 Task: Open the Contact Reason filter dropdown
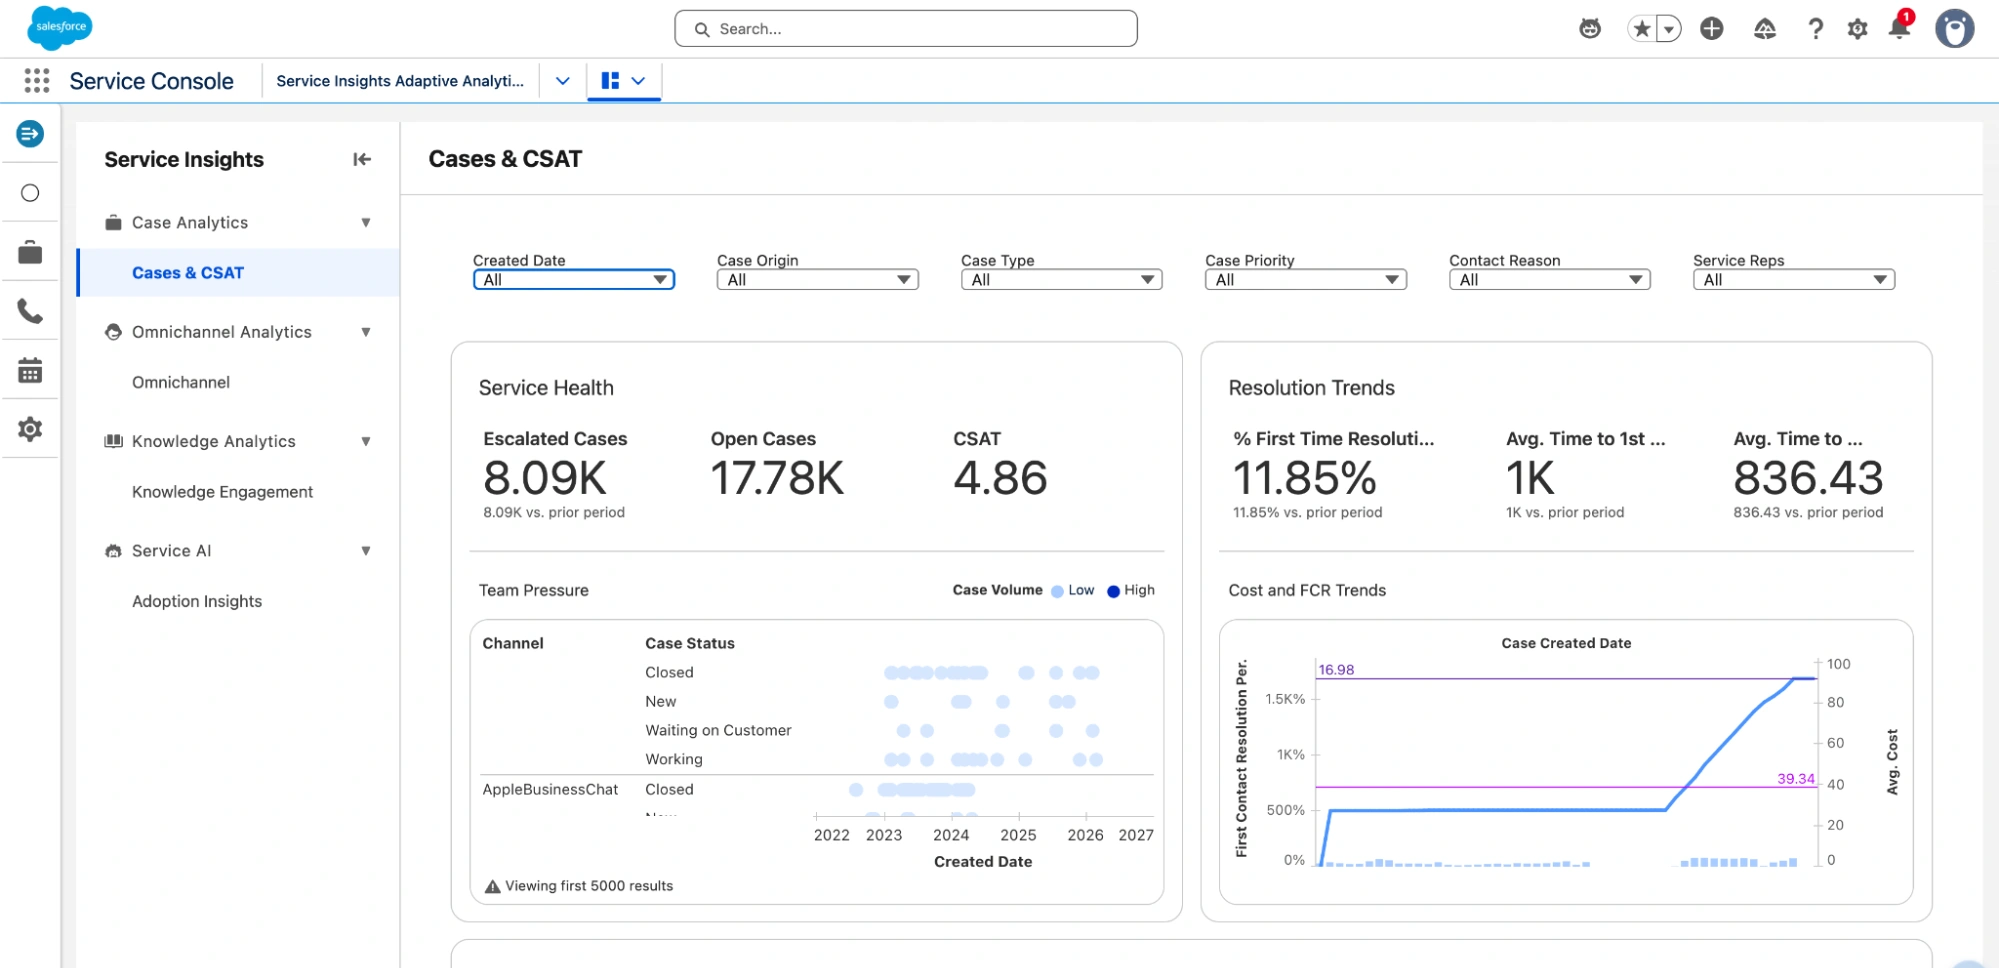1550,280
